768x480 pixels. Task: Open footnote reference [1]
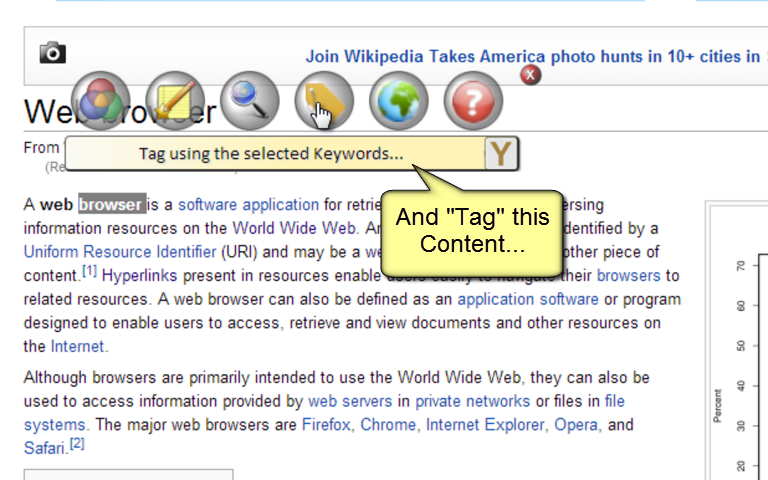pos(89,270)
